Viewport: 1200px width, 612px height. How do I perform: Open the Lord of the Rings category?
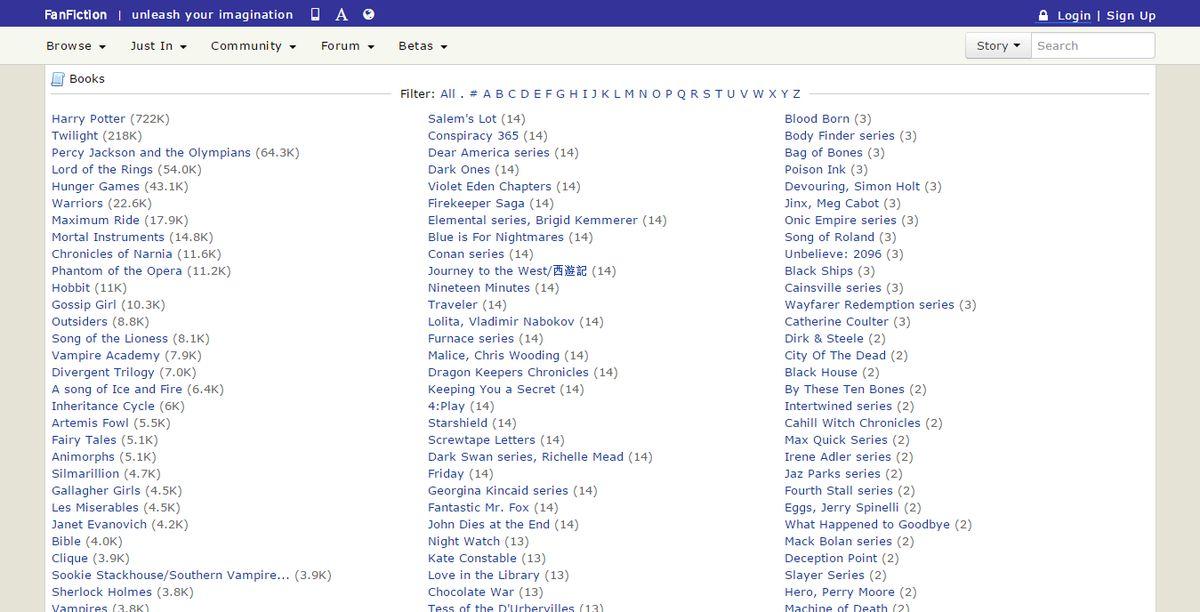[x=103, y=170]
